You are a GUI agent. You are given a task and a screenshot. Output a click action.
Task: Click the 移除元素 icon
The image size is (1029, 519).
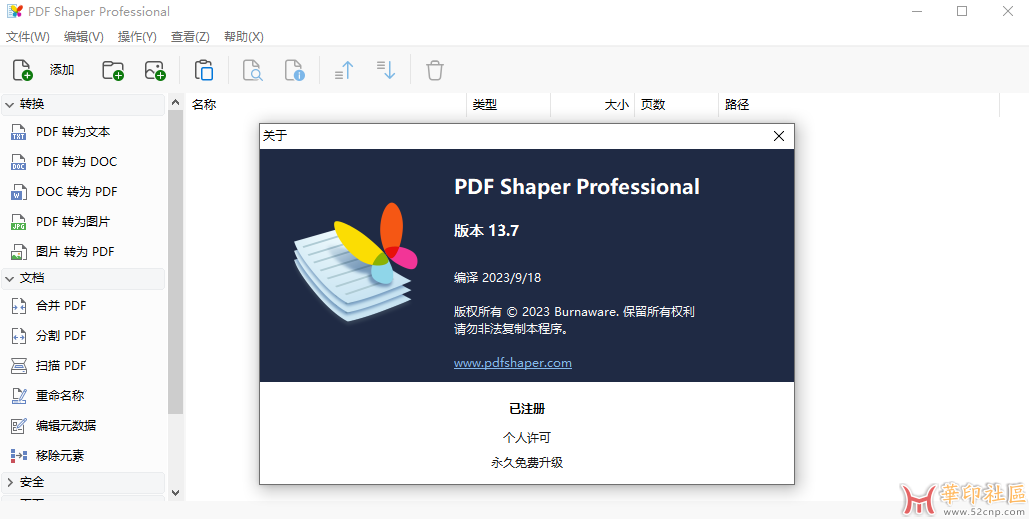point(18,455)
